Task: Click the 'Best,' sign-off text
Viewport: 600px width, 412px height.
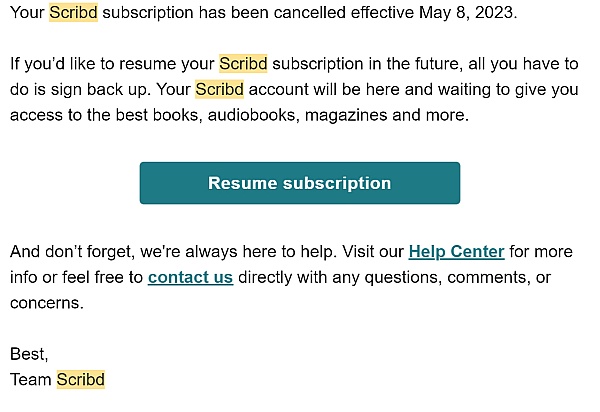Action: [x=28, y=354]
